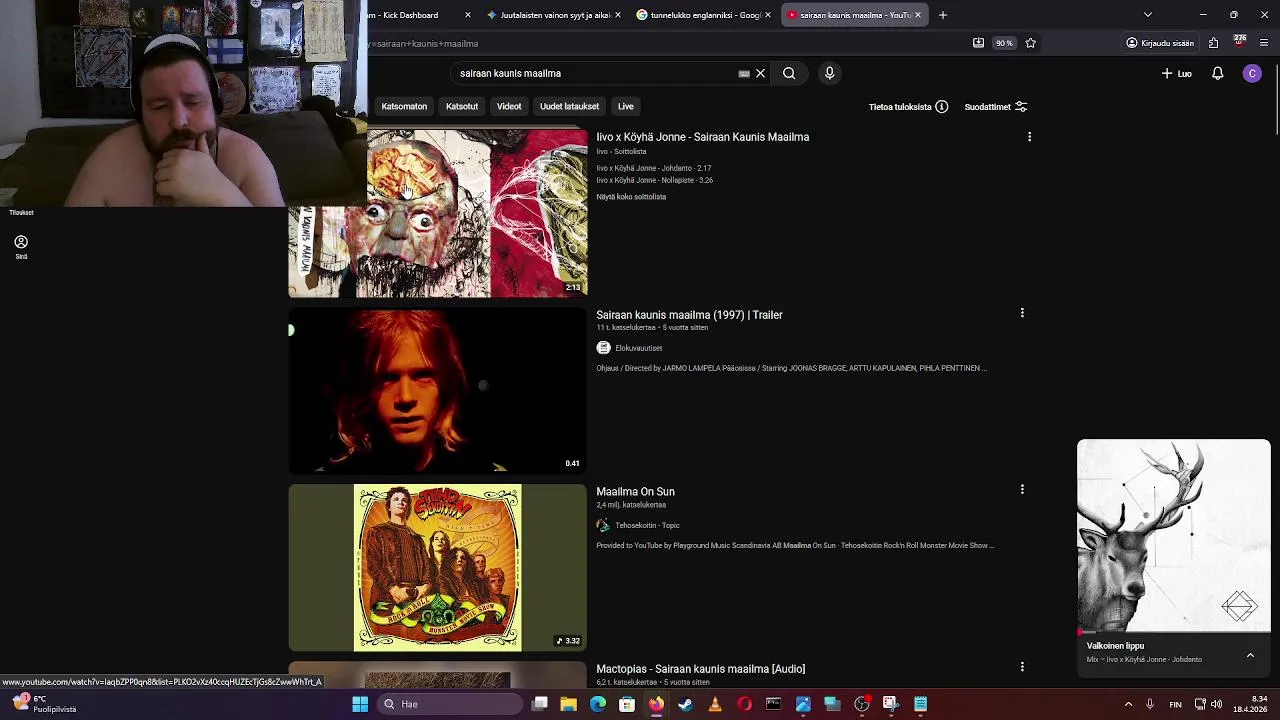Open Firefox from the taskbar

[656, 704]
